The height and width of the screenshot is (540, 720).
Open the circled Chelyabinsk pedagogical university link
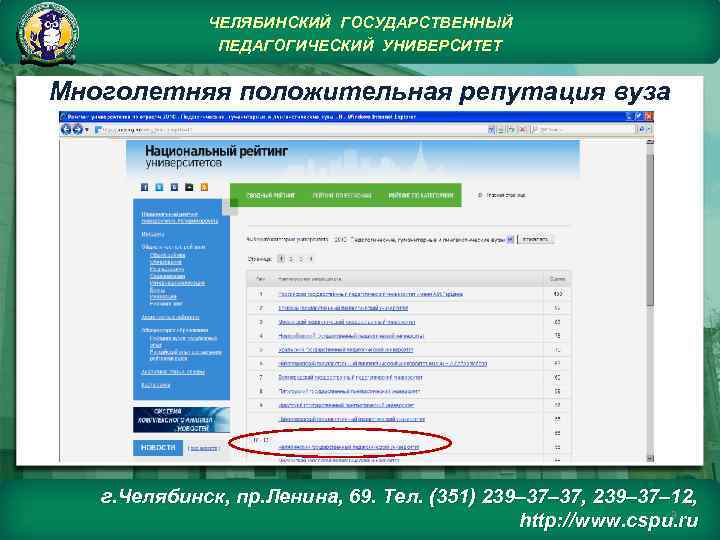(x=349, y=447)
